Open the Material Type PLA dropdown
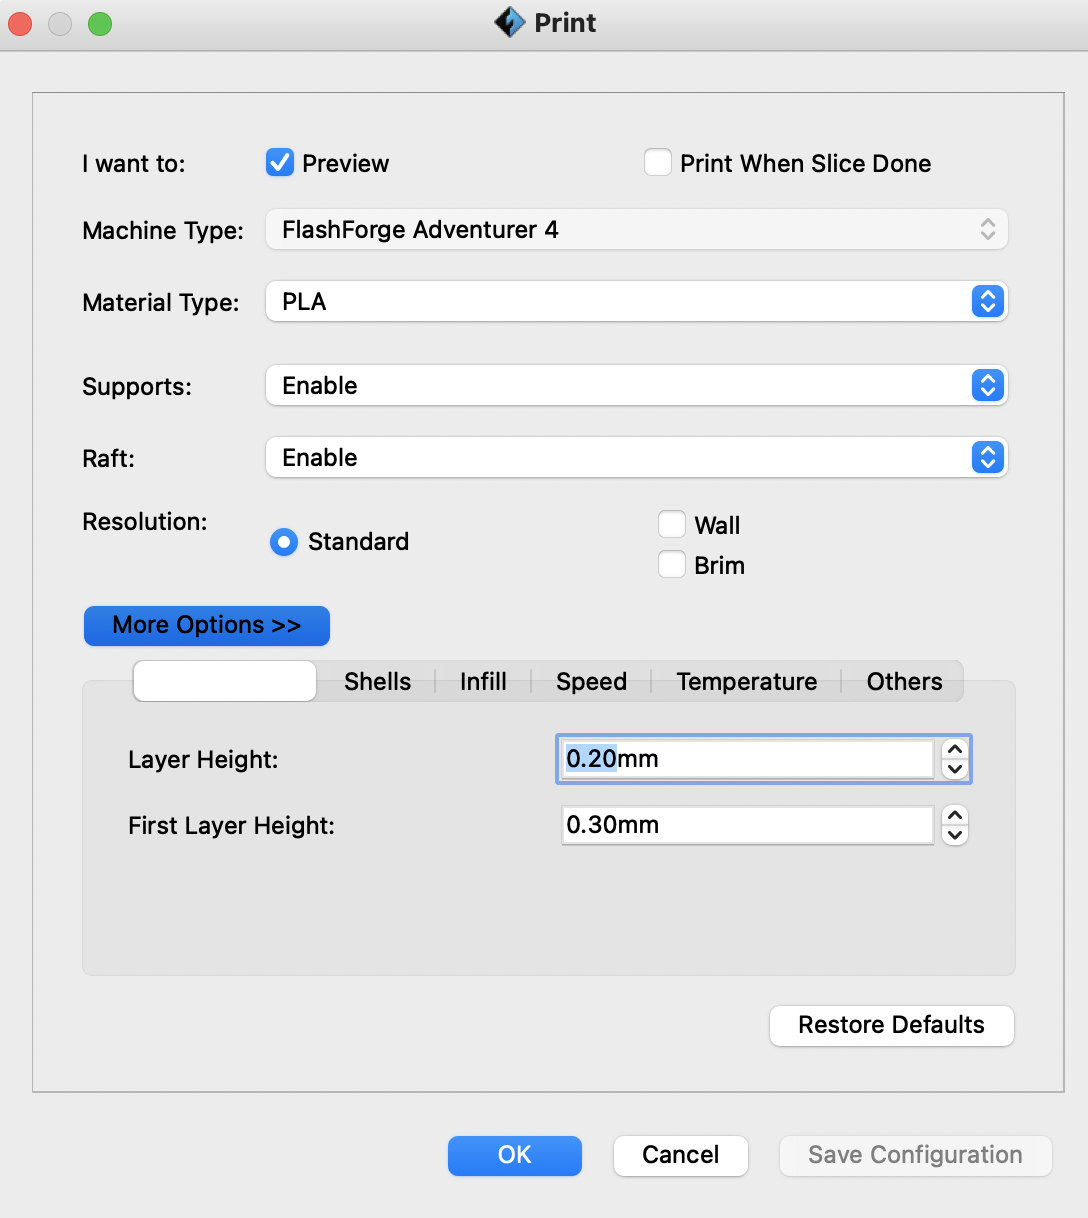 tap(636, 301)
